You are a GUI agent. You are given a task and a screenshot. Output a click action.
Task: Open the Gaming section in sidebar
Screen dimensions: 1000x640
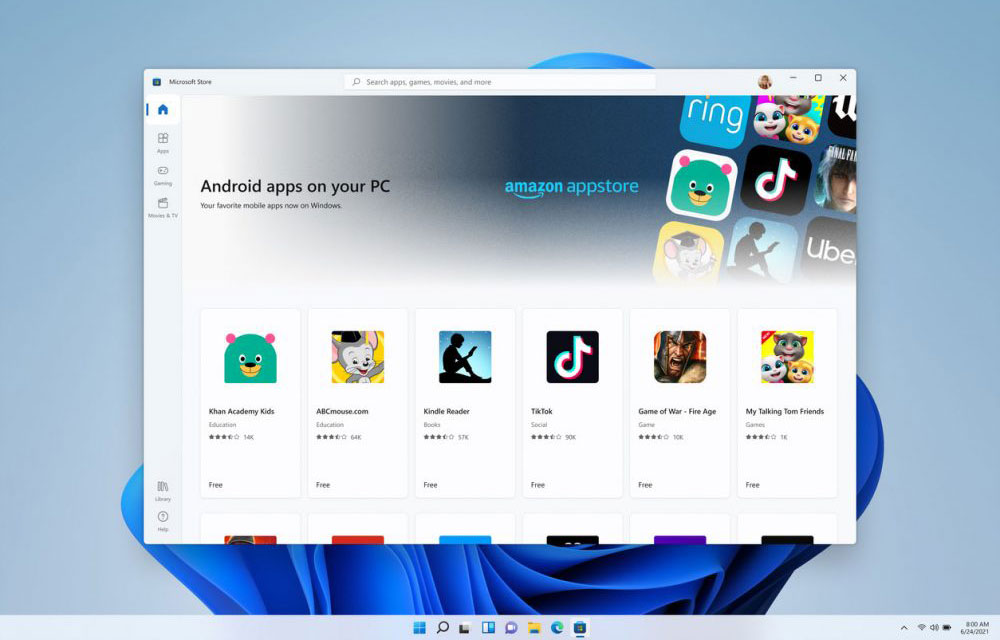pos(163,175)
